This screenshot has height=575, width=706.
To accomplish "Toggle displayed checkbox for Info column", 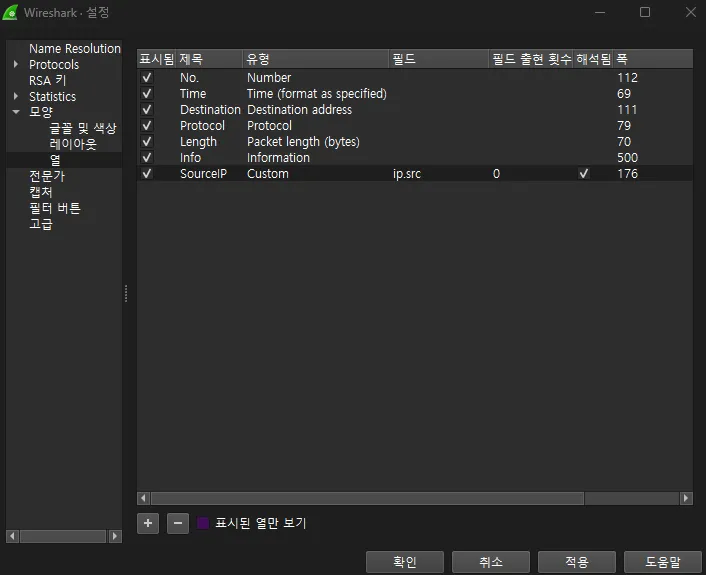I will 147,158.
